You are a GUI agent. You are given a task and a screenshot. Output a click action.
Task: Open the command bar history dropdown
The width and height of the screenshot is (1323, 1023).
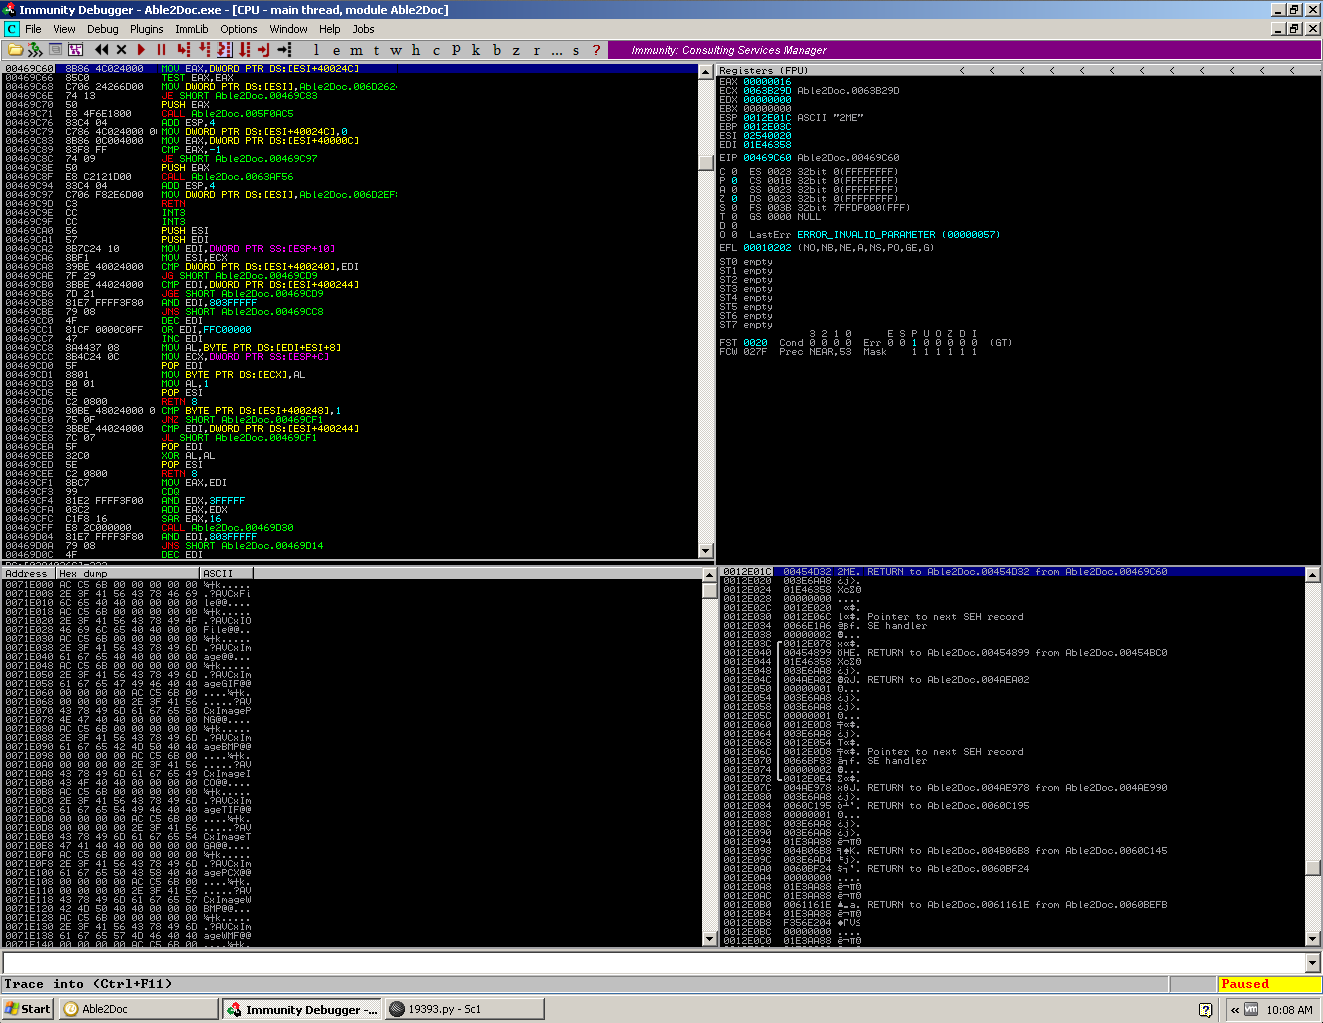[x=1313, y=963]
